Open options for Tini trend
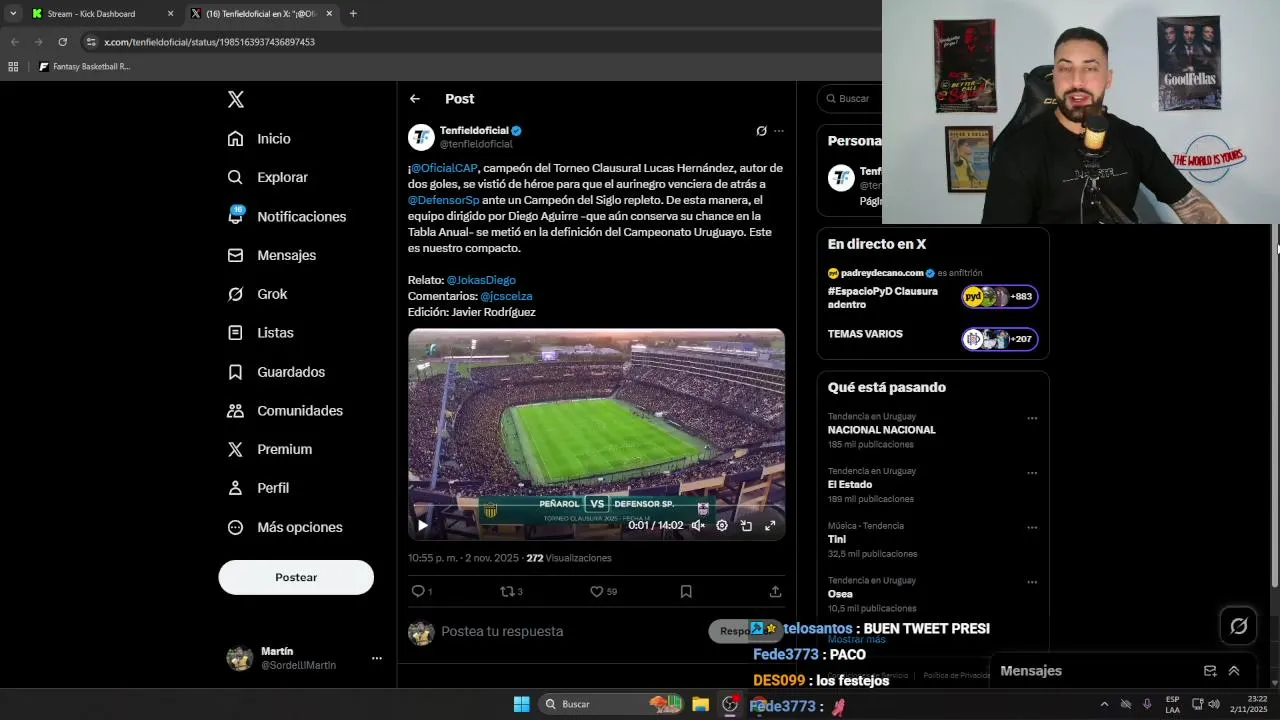This screenshot has height=720, width=1280. pyautogui.click(x=1032, y=527)
